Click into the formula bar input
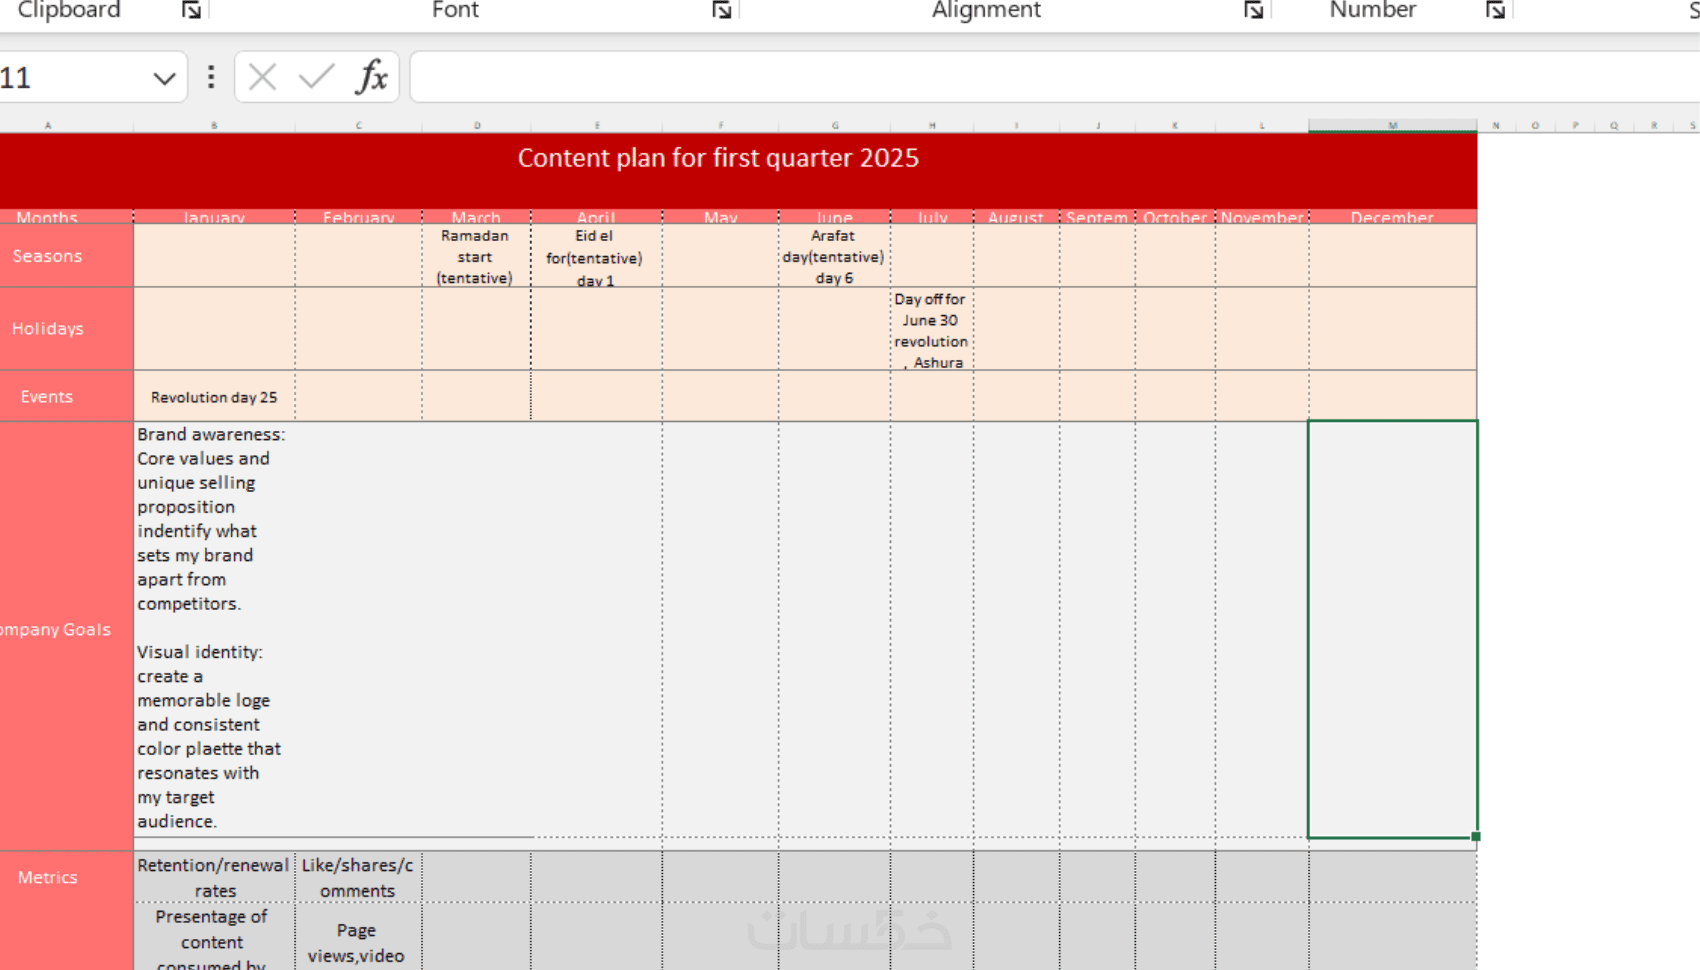Image resolution: width=1700 pixels, height=970 pixels. coord(1055,77)
